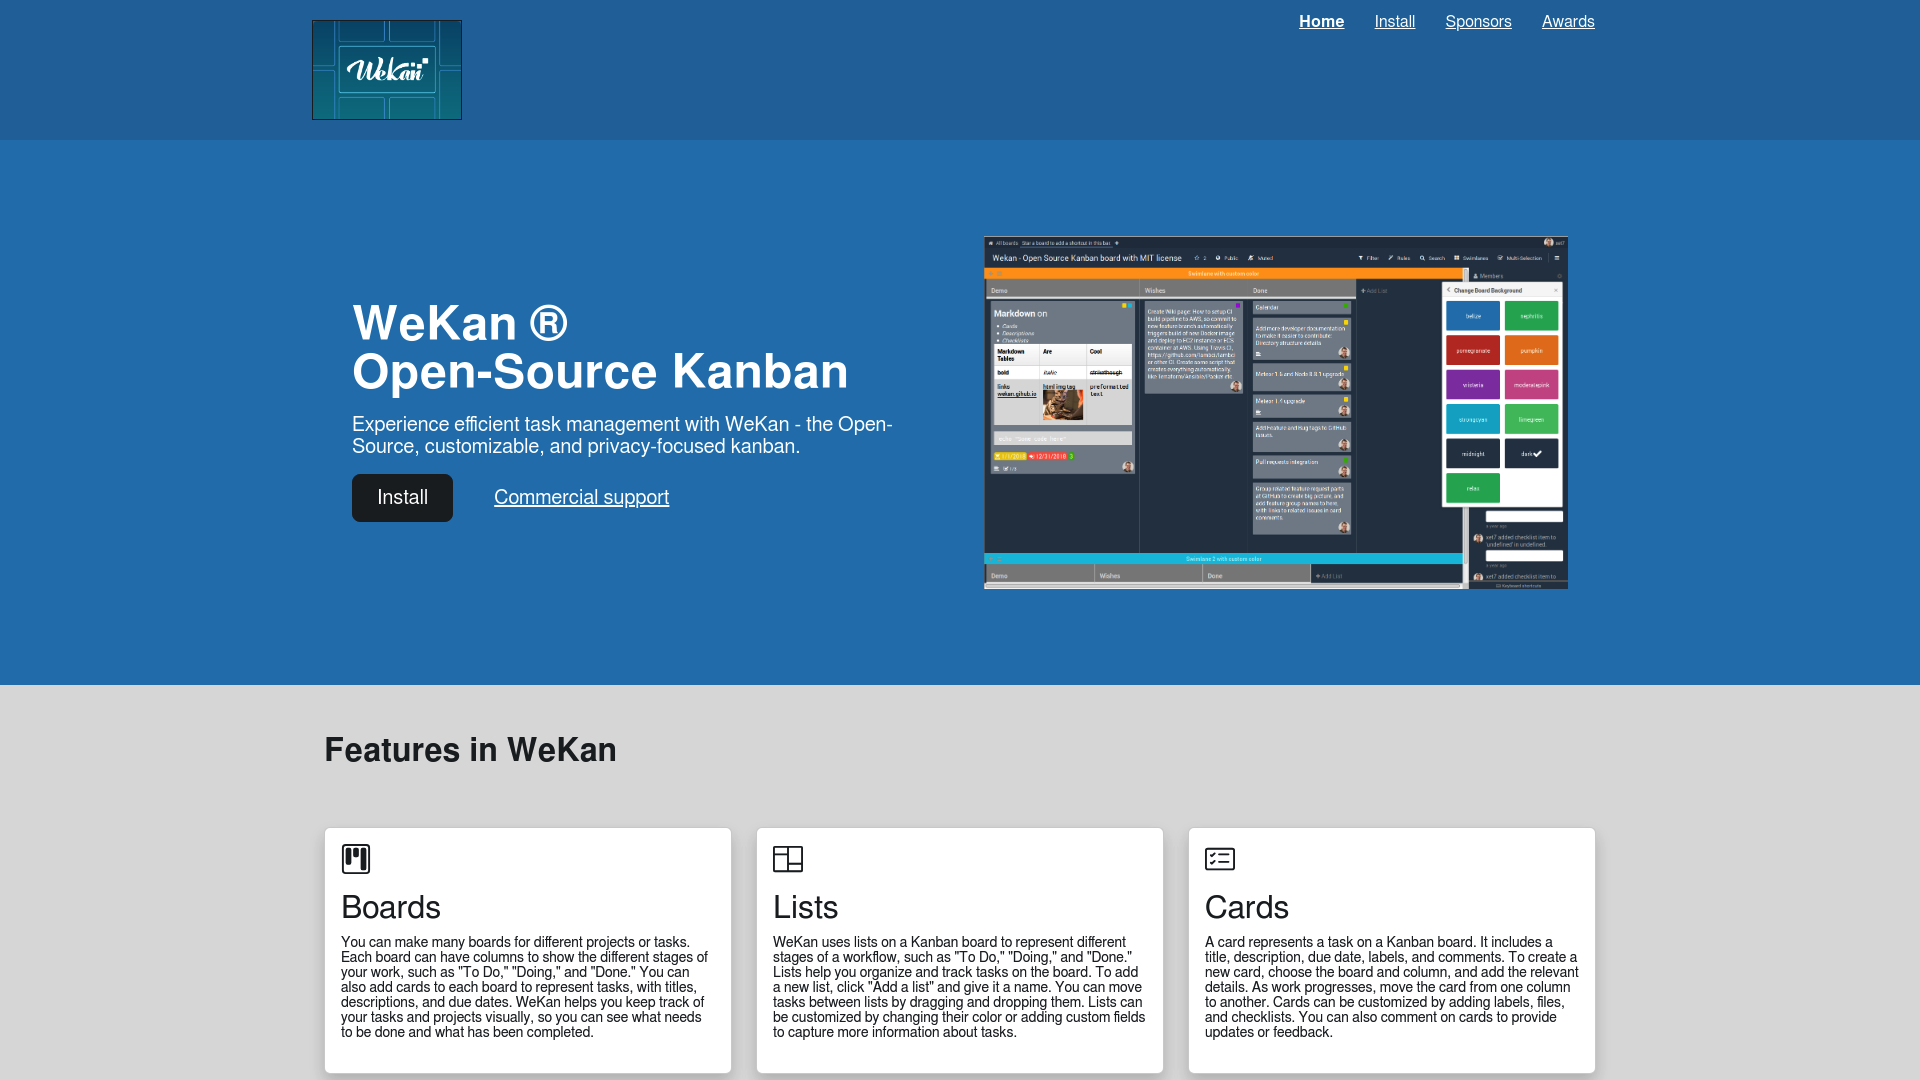Open the WeKan board screenshot image
Image resolution: width=1920 pixels, height=1080 pixels.
[1276, 413]
